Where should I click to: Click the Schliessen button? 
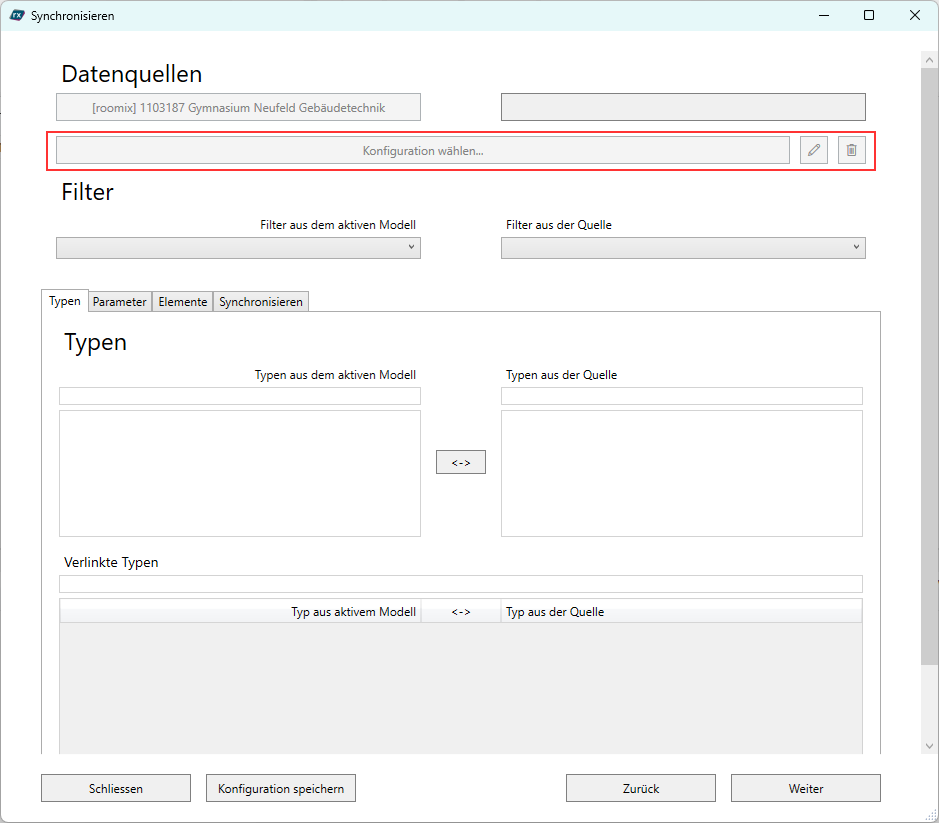tap(116, 788)
